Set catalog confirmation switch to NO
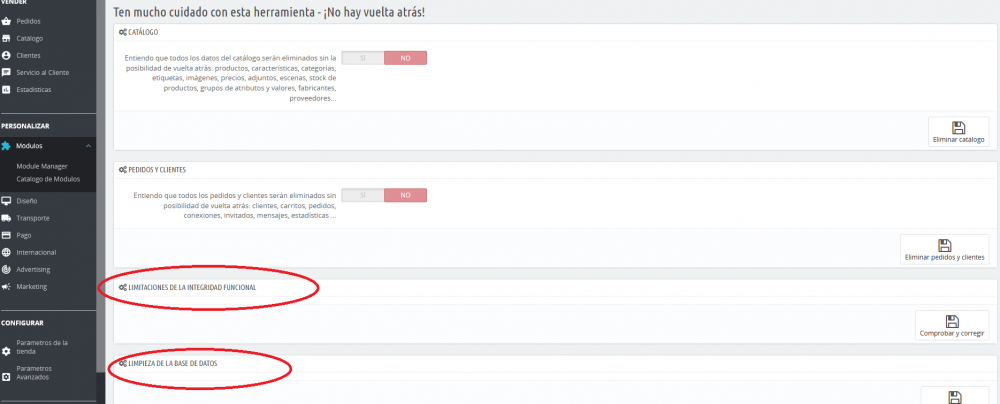The image size is (1000, 404). point(405,58)
